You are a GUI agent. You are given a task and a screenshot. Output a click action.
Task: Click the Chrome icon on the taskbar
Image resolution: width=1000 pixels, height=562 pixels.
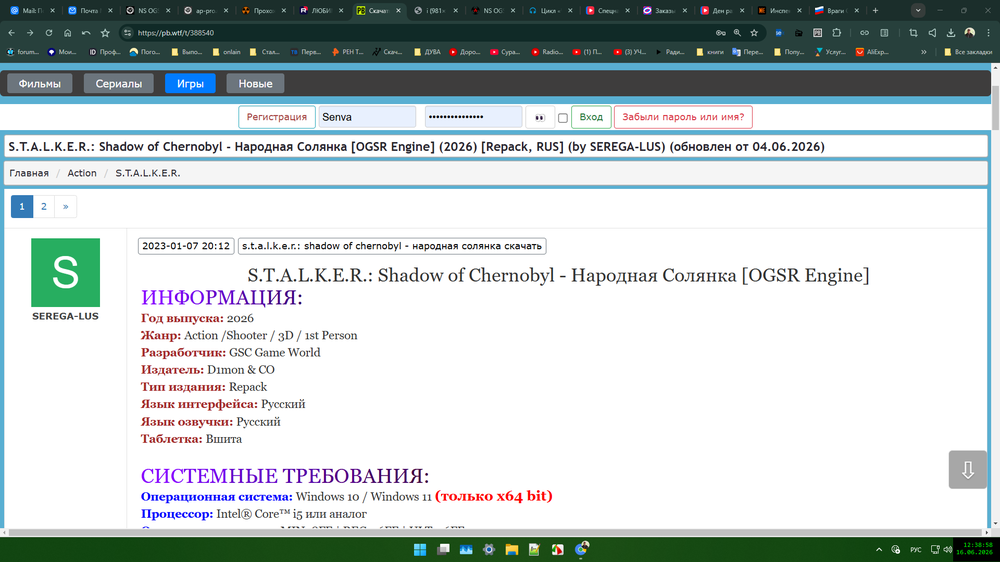581,549
